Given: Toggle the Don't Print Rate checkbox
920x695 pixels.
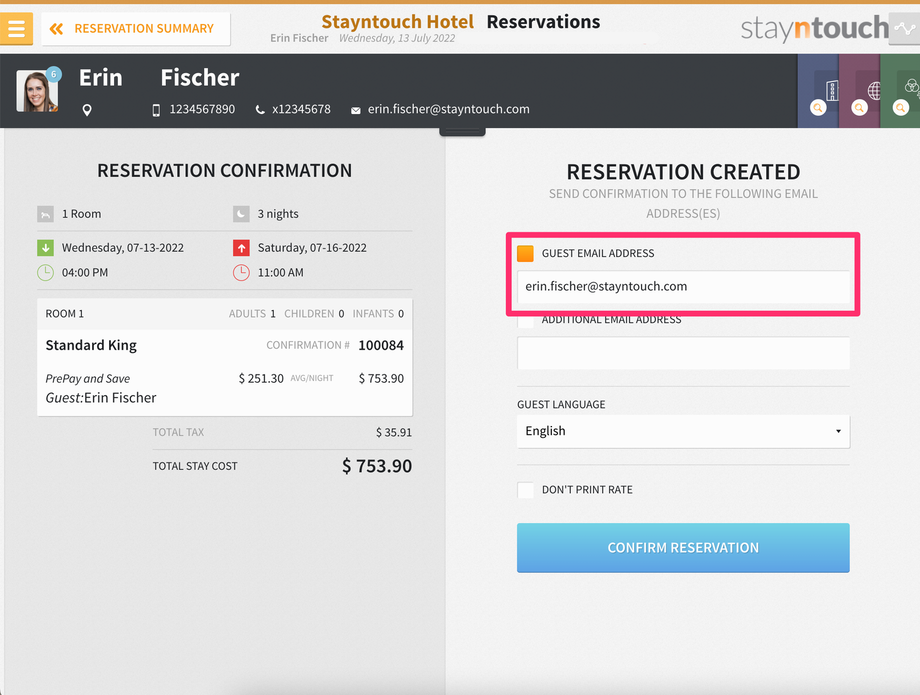Looking at the screenshot, I should 525,490.
